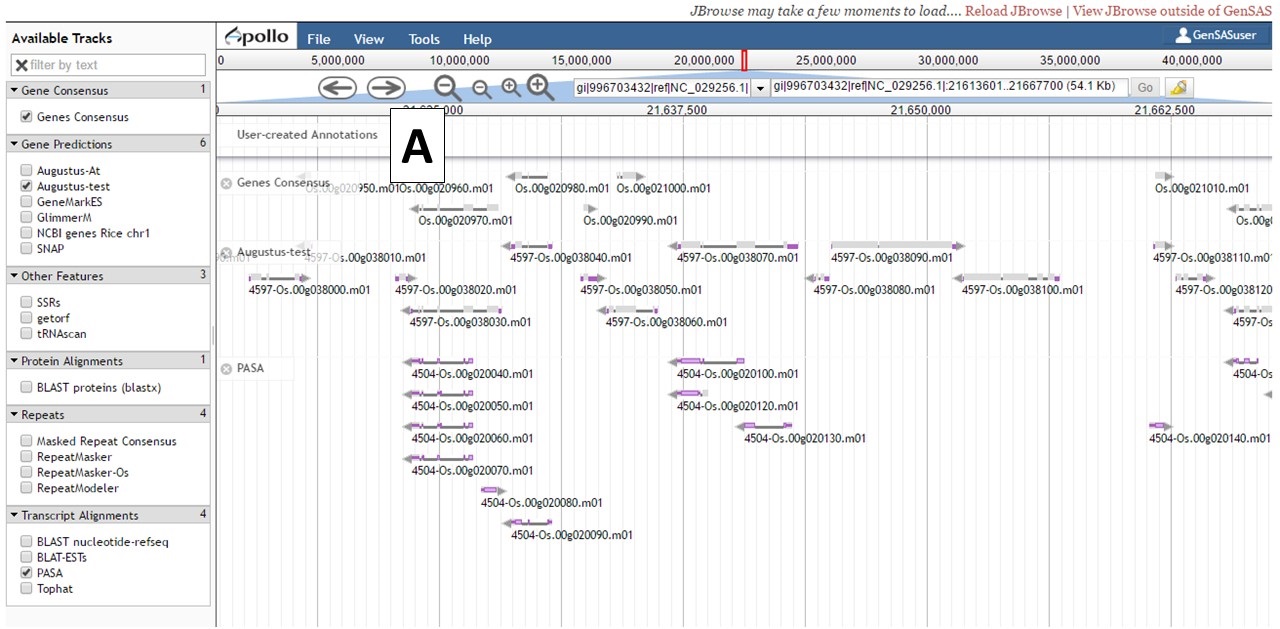This screenshot has height=629, width=1280.
Task: Close the PASA track via its x icon
Action: pyautogui.click(x=228, y=368)
